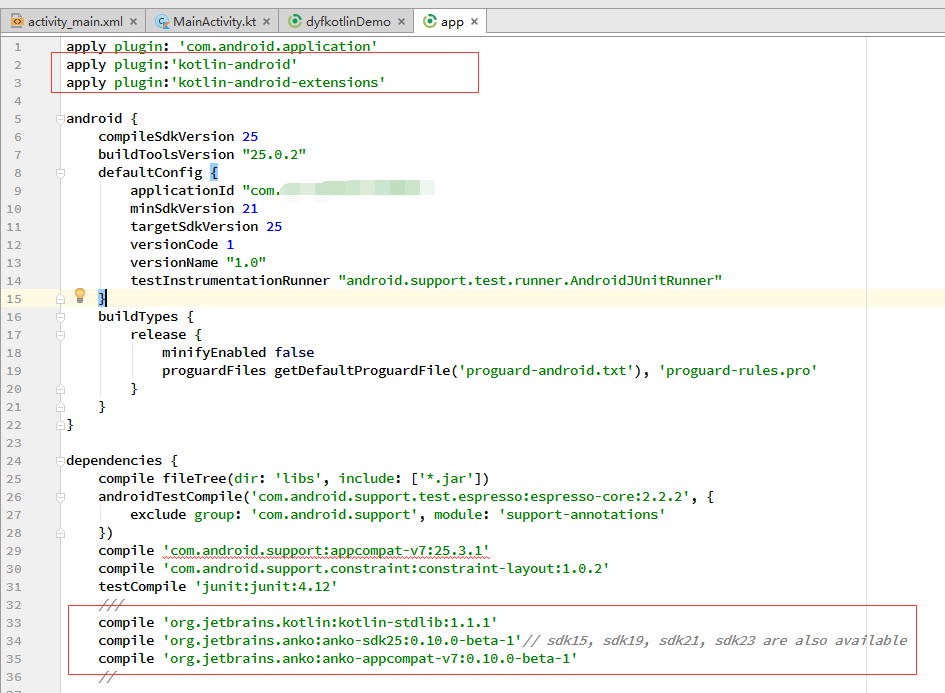Switch to the activity_main.xml tab
This screenshot has height=693, width=945.
point(75,22)
